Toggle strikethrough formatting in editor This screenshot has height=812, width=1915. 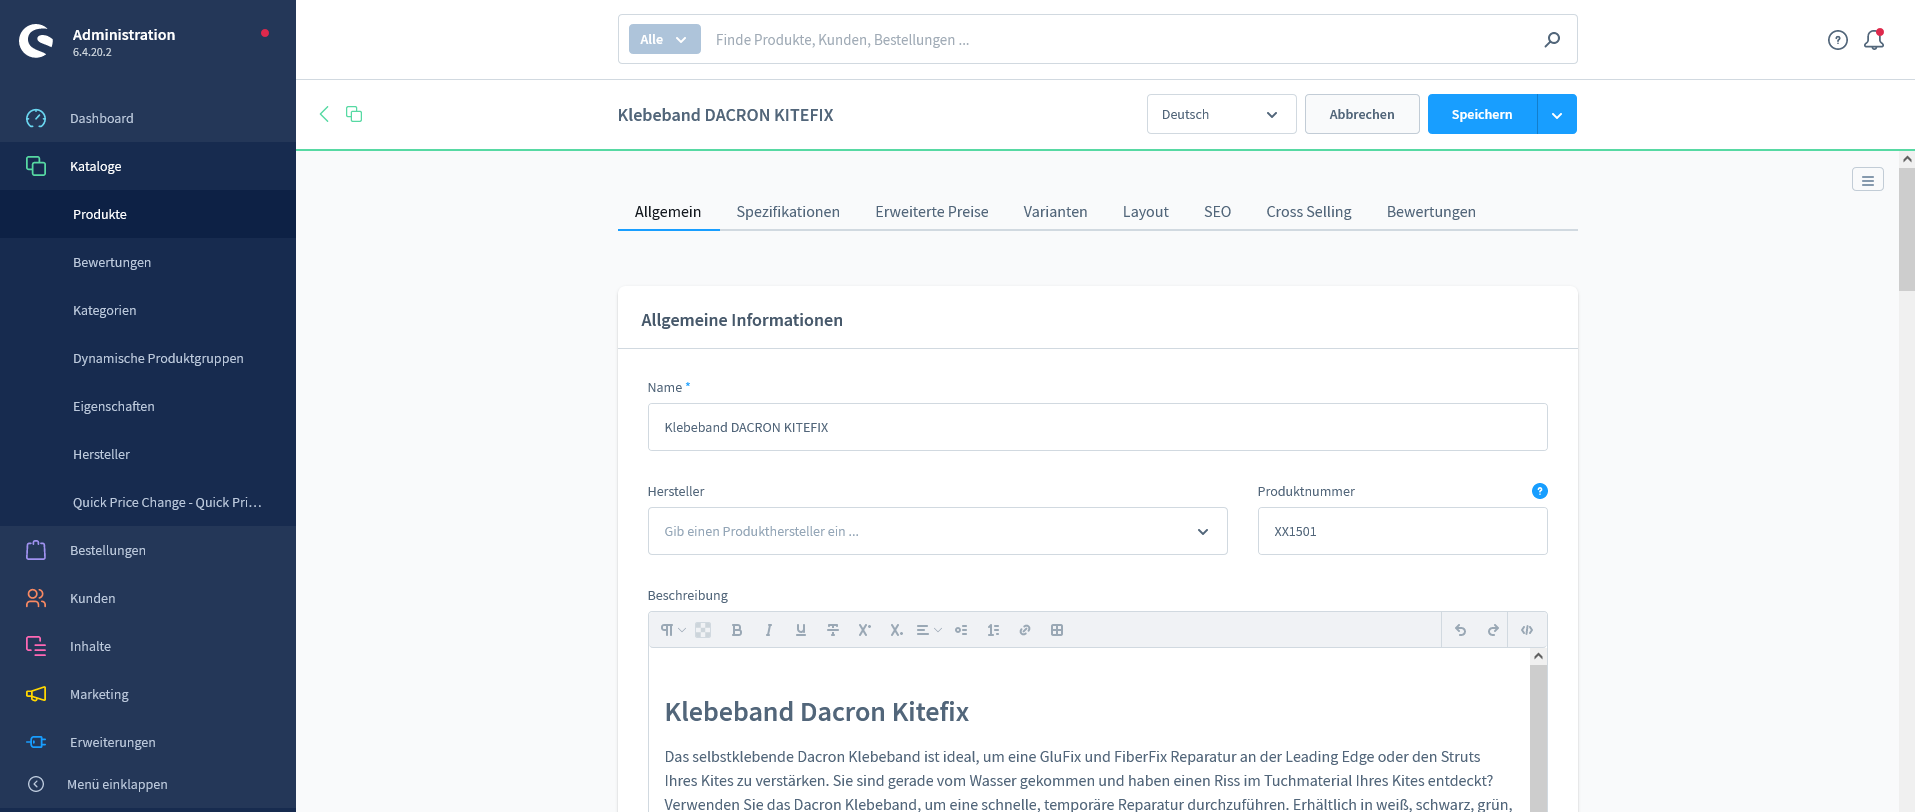tap(833, 630)
